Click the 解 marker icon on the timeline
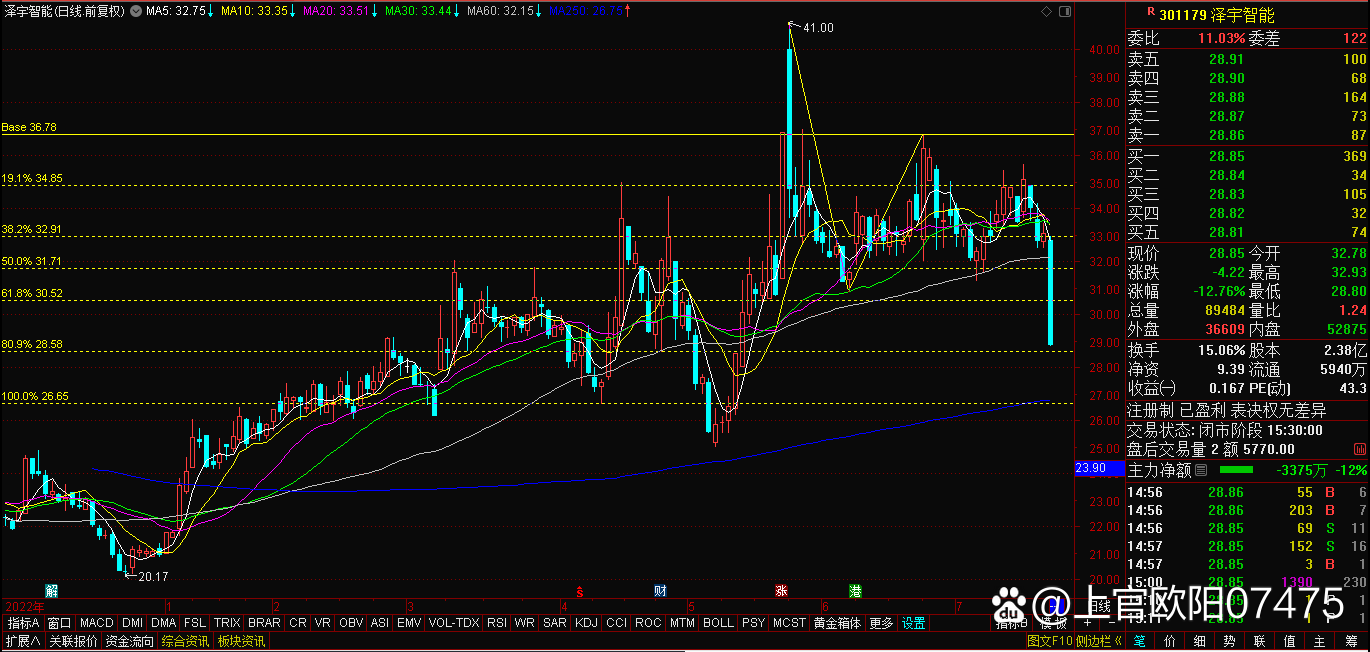This screenshot has height=652, width=1370. [51, 590]
